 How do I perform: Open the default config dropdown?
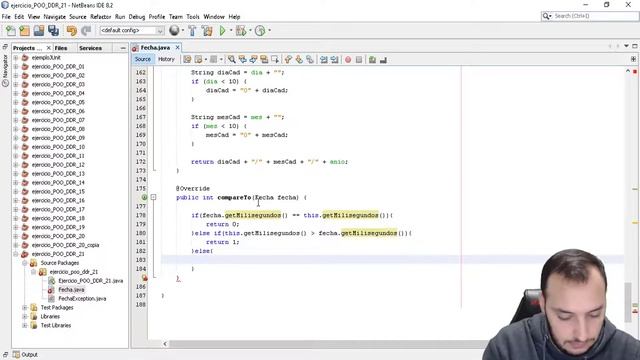[132, 31]
